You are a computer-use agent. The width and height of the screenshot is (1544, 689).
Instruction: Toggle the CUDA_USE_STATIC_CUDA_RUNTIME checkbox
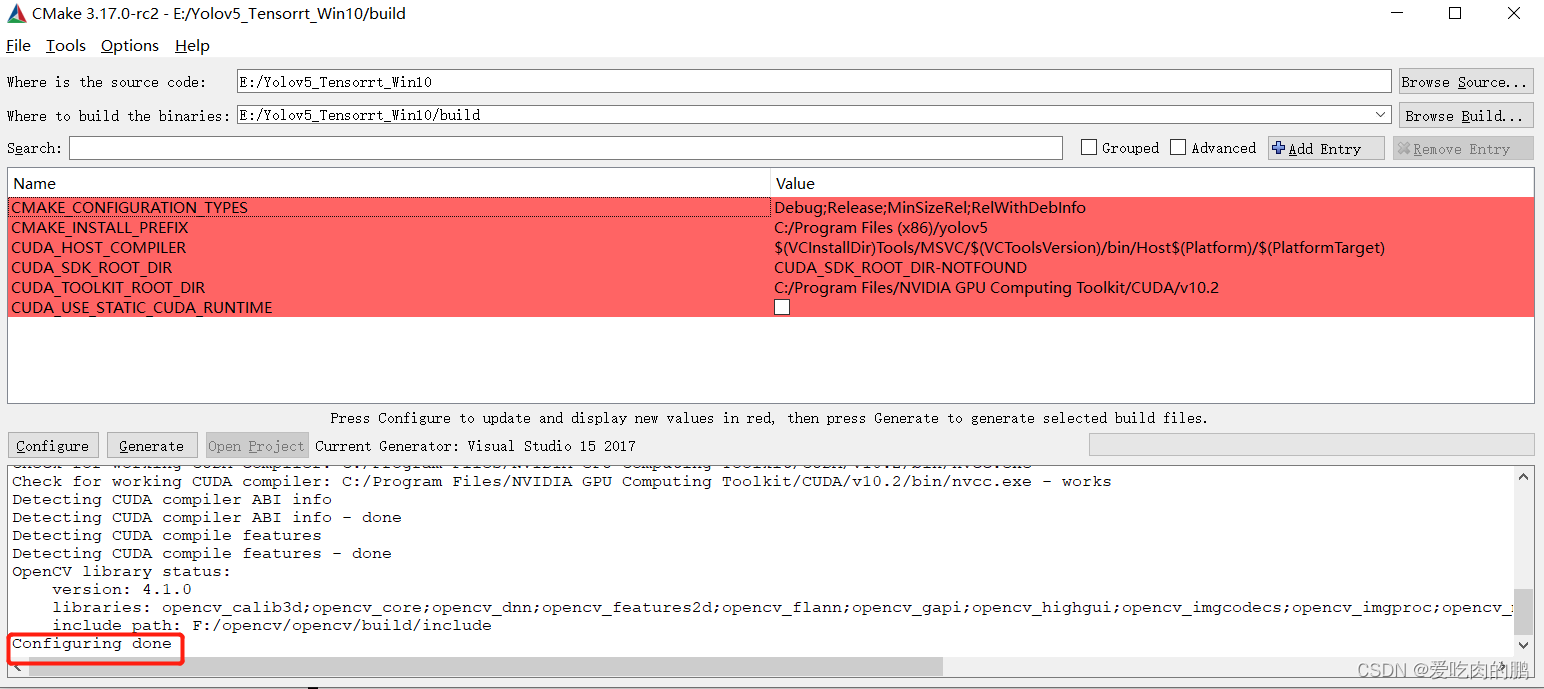(x=782, y=308)
